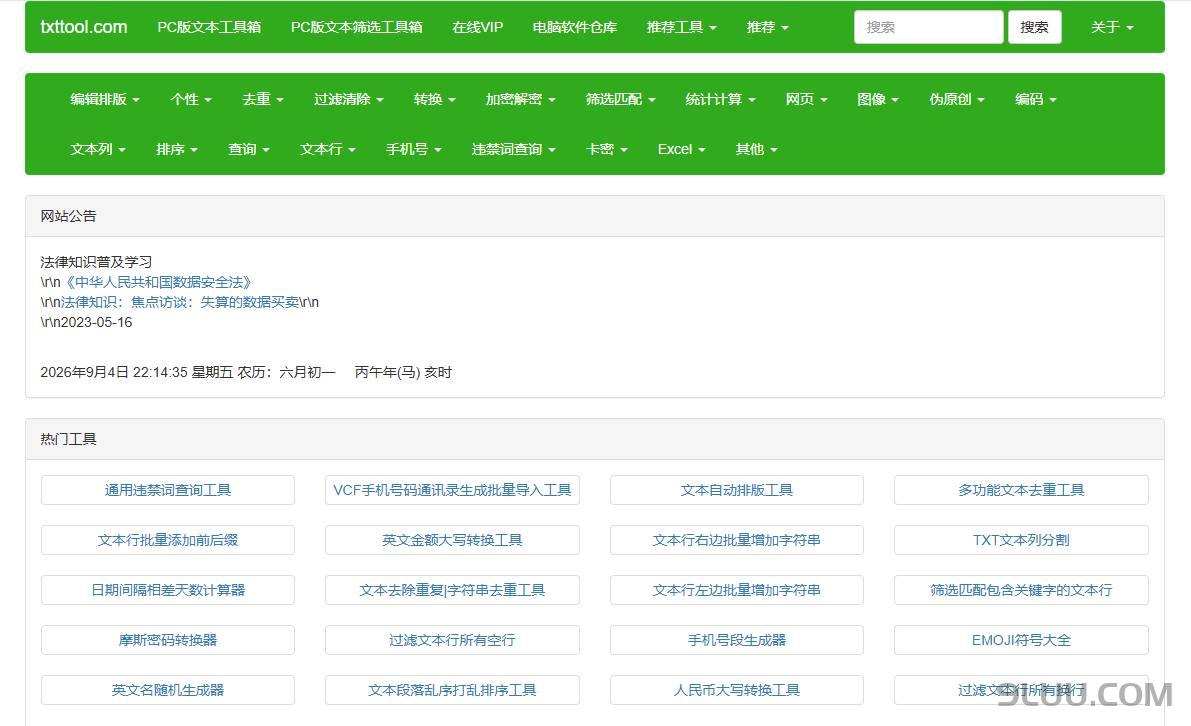
Task: Open the 图像 dropdown menu
Action: click(877, 99)
